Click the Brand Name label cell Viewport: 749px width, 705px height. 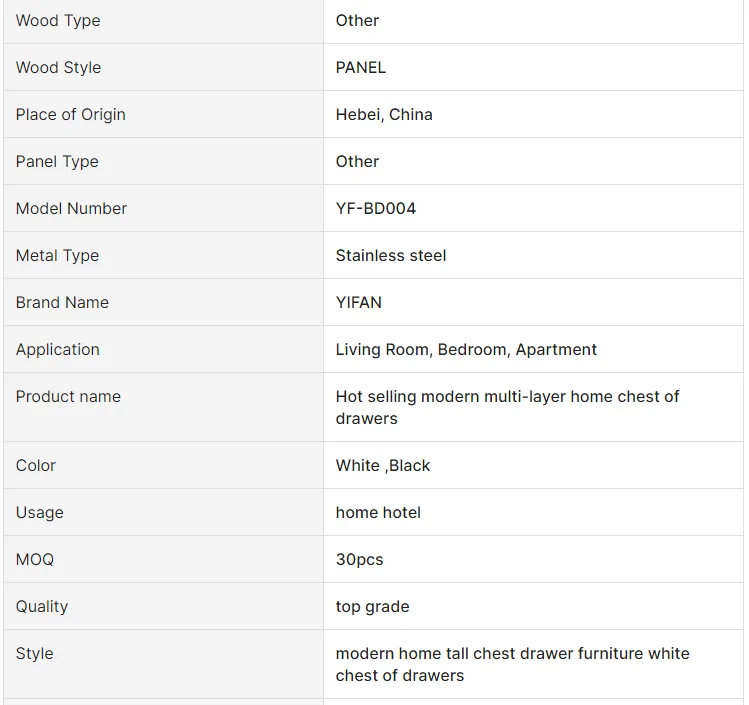[x=62, y=303]
